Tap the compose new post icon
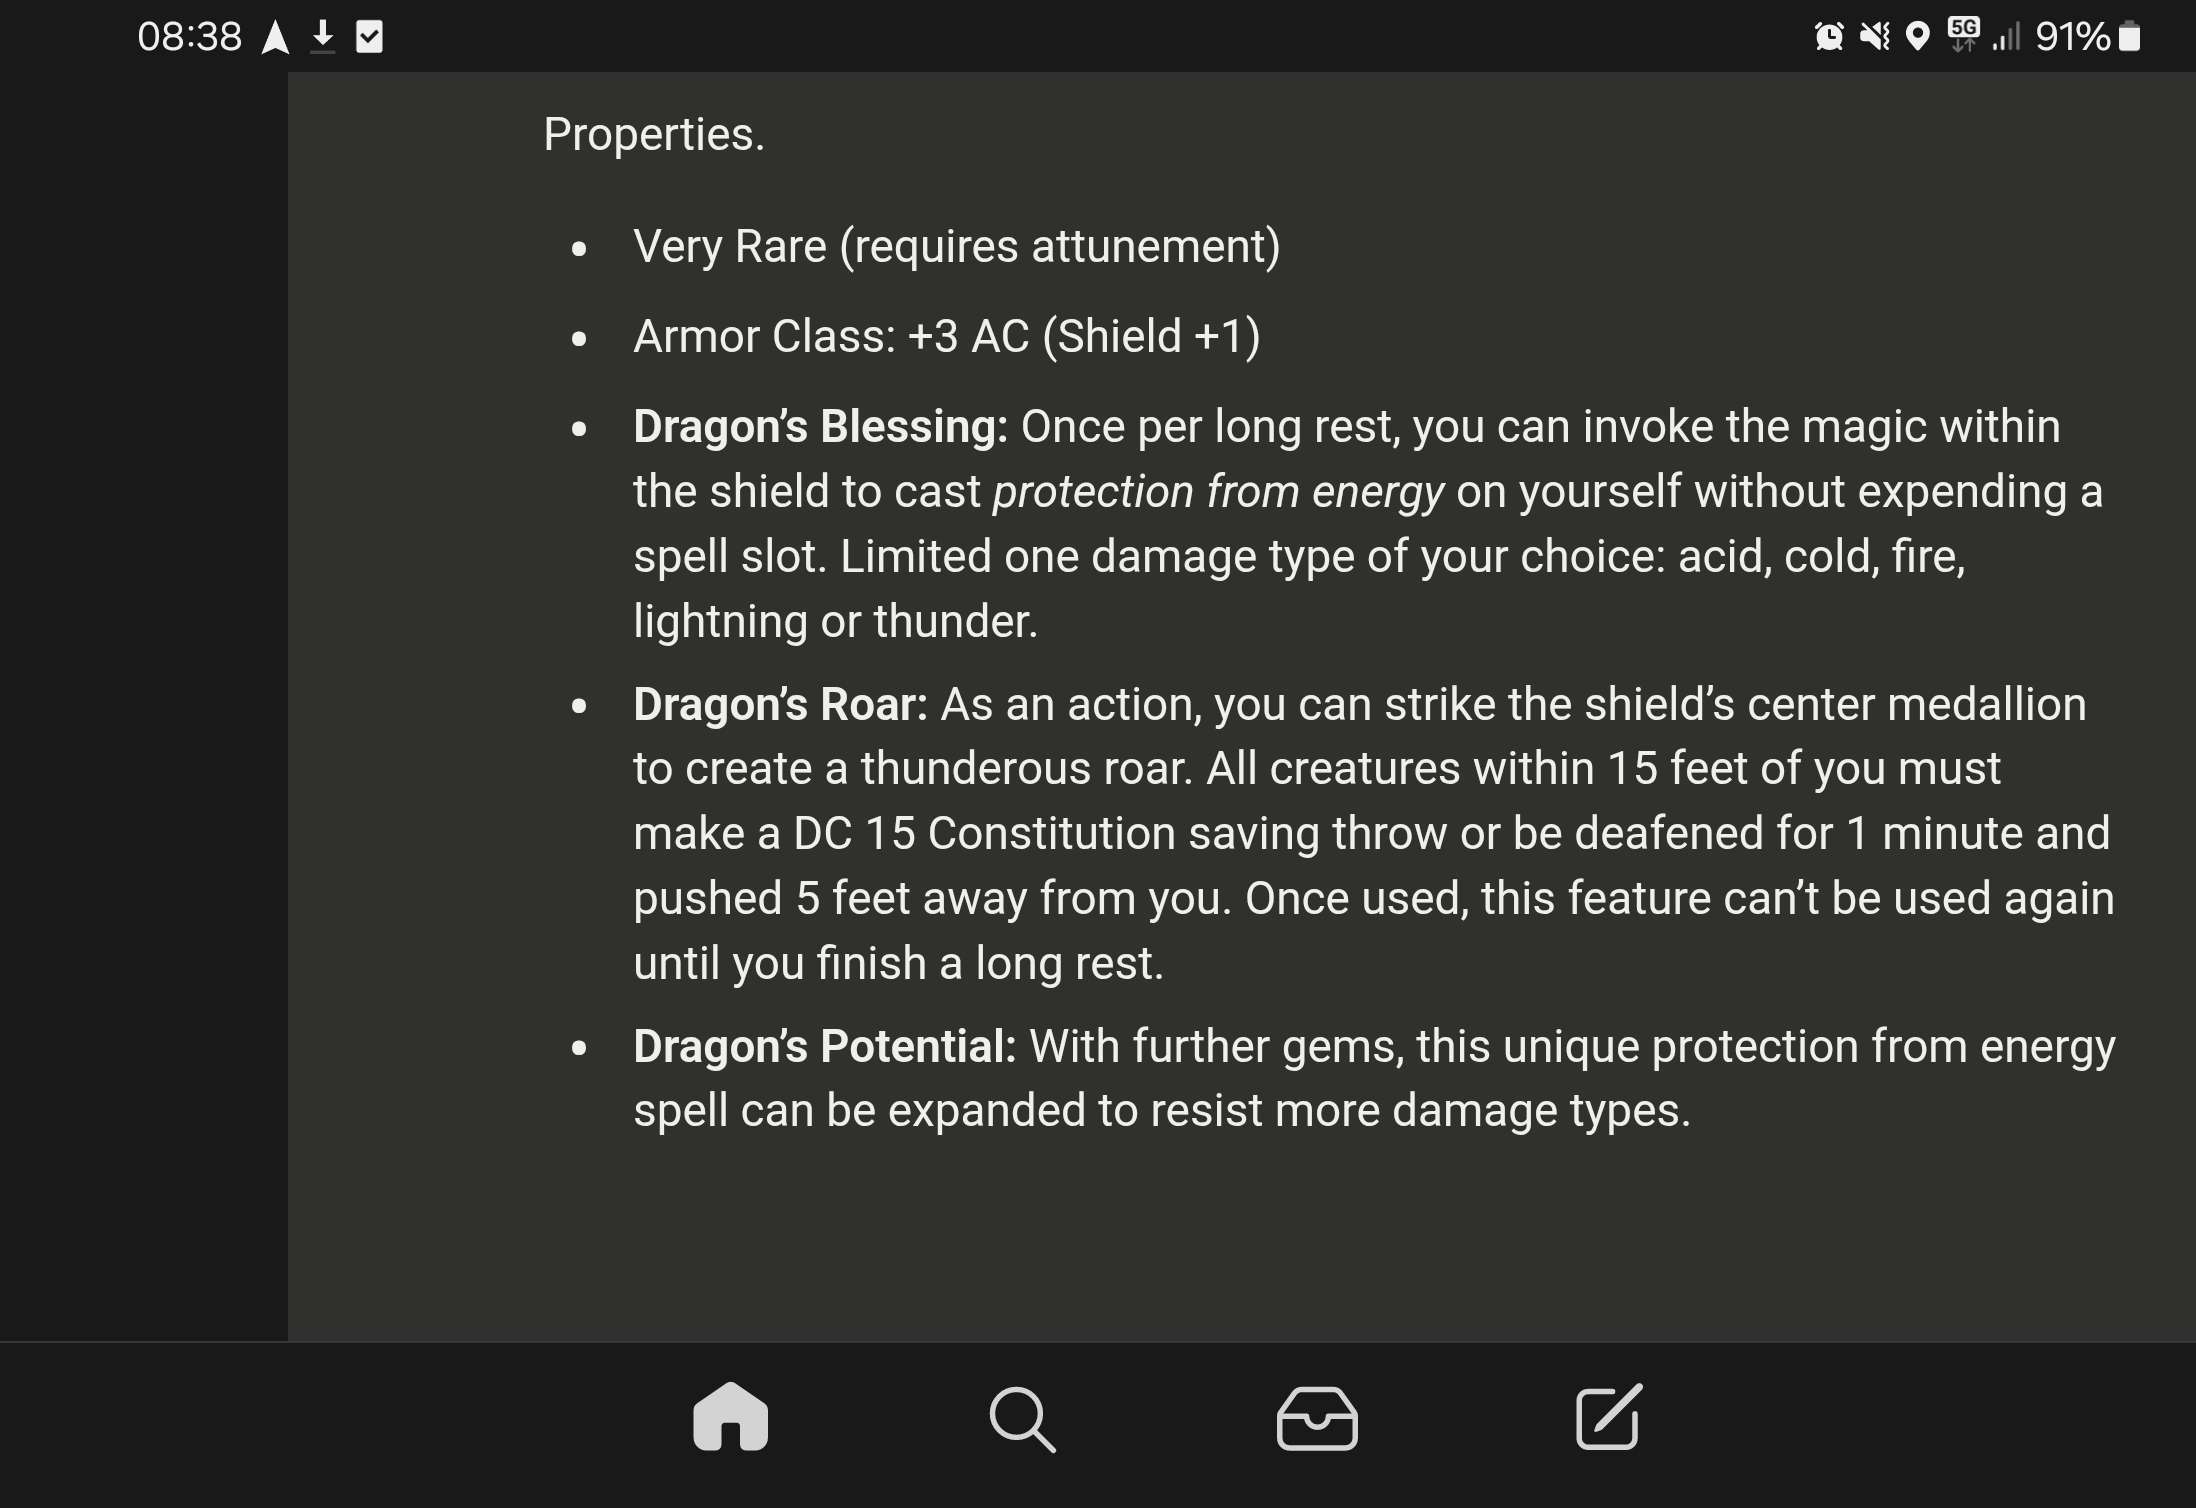Image resolution: width=2196 pixels, height=1508 pixels. tap(1608, 1417)
